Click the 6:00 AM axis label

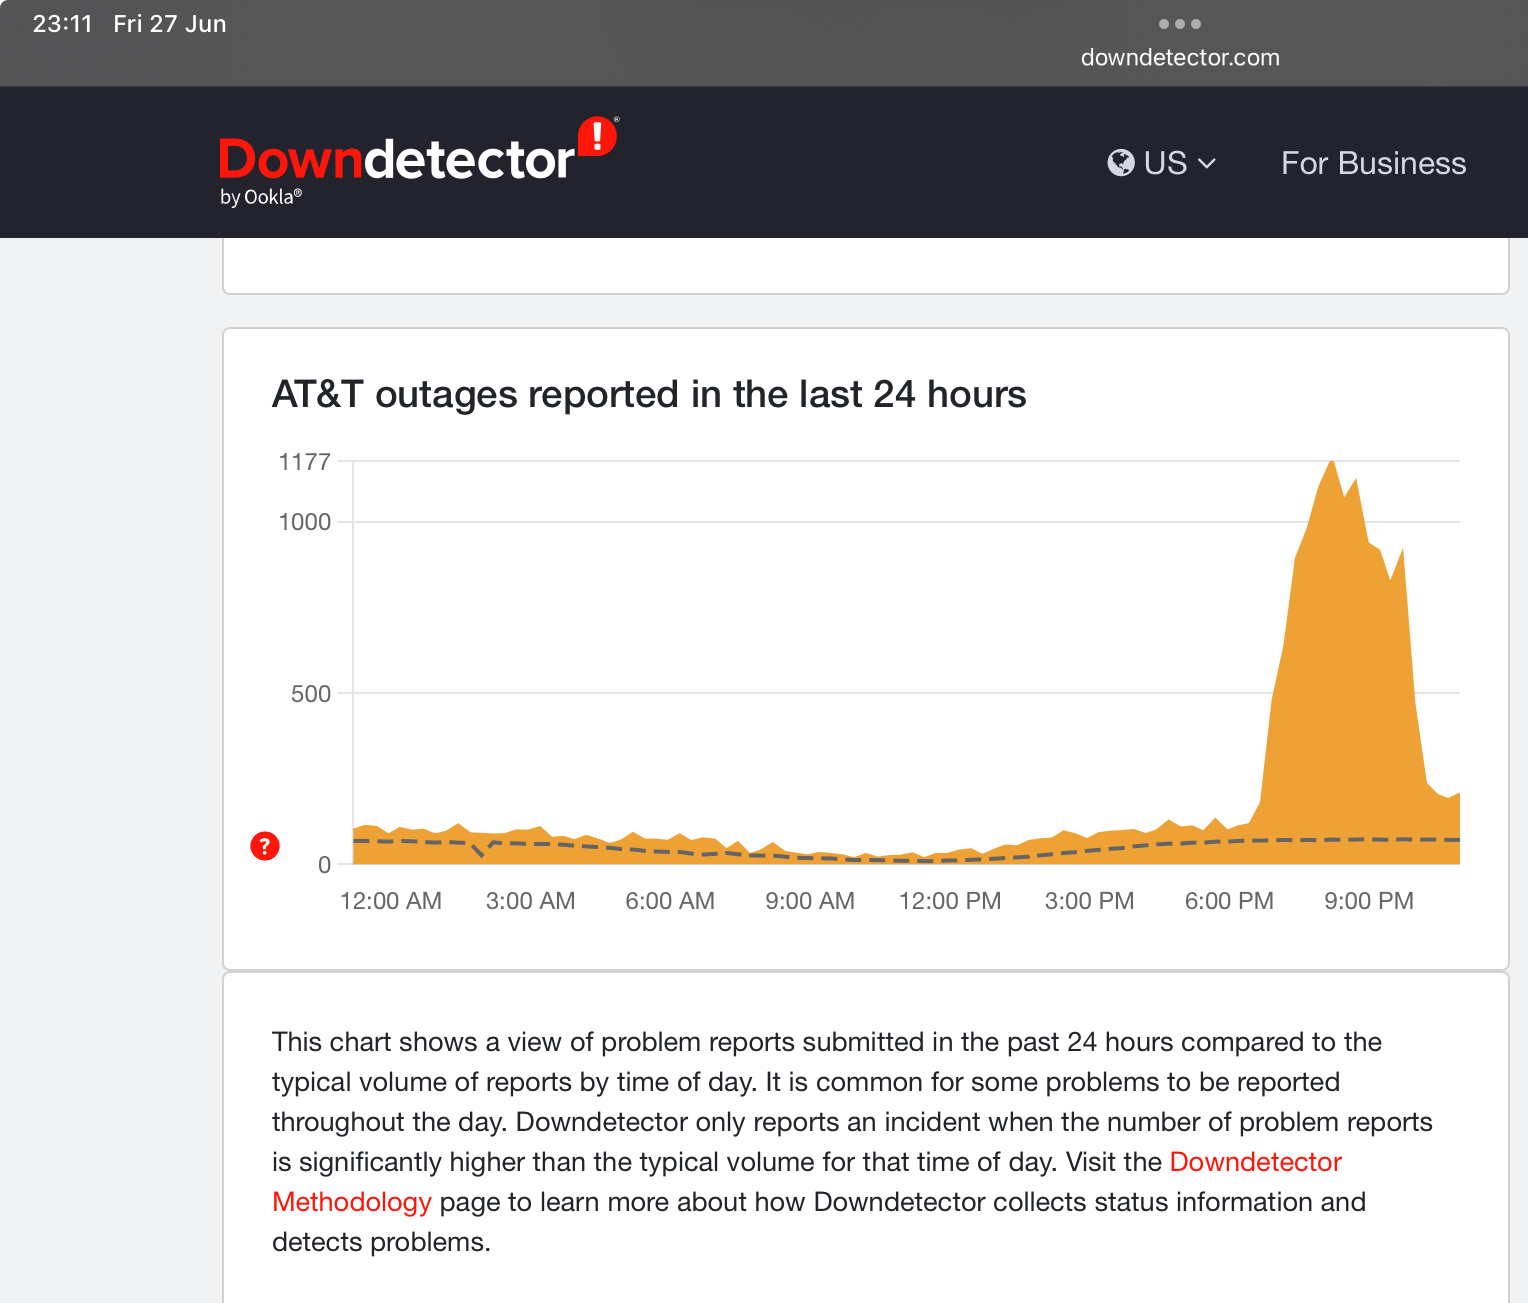pos(670,901)
